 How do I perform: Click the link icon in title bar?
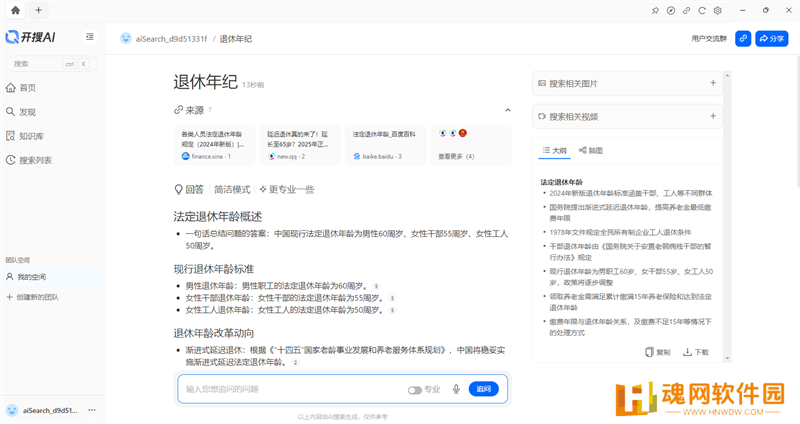686,10
